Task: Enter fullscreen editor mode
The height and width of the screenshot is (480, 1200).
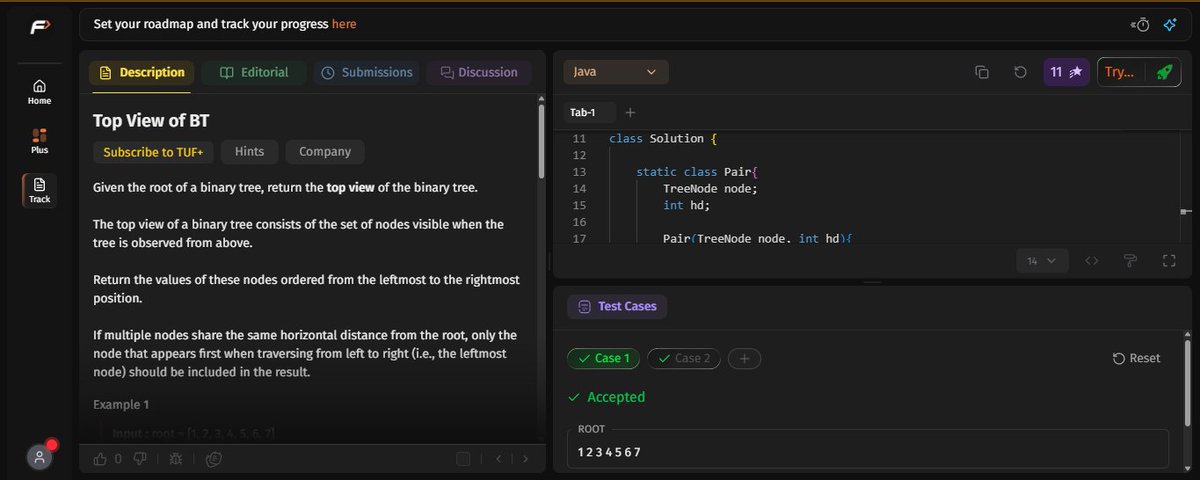Action: click(x=1168, y=261)
